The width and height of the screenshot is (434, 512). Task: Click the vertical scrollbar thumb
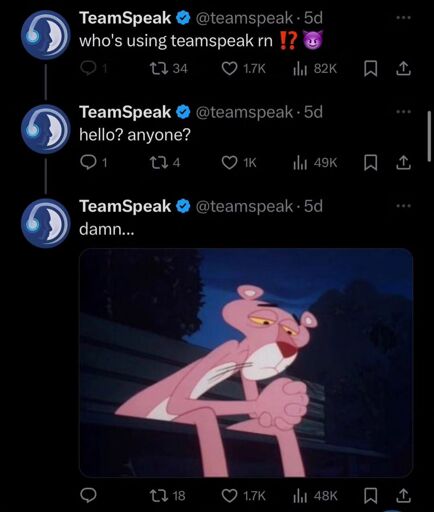[x=429, y=137]
